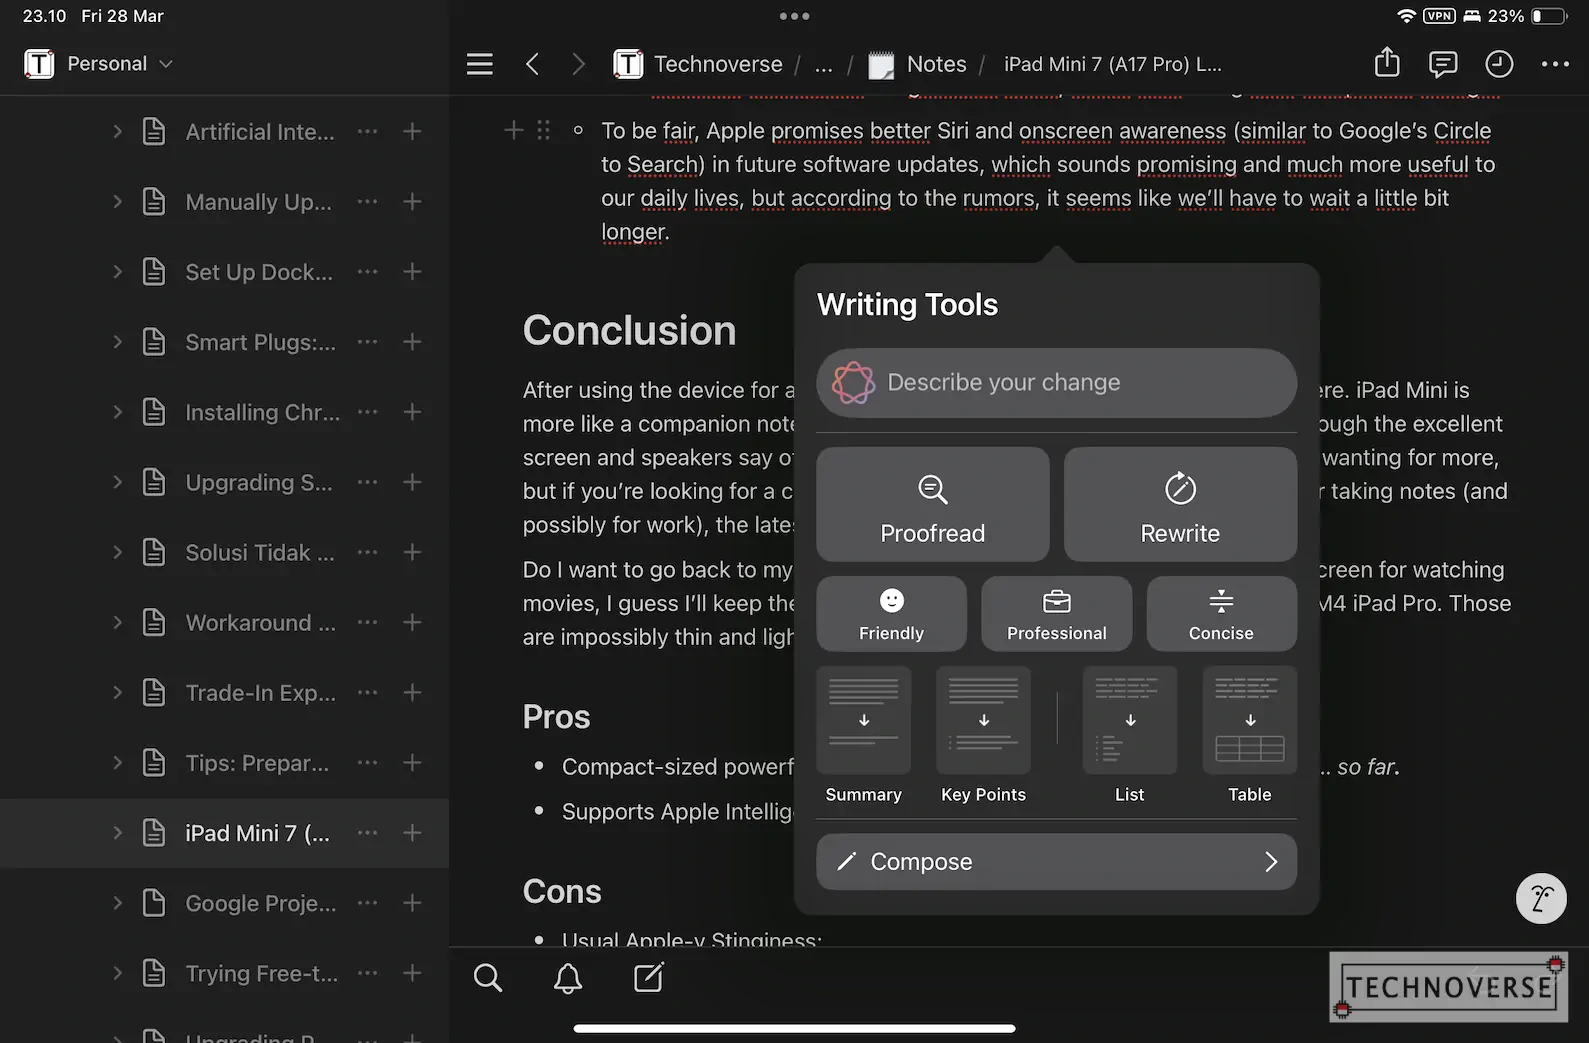1589x1043 pixels.
Task: Open more options for Smart Plugs page
Action: 368,342
